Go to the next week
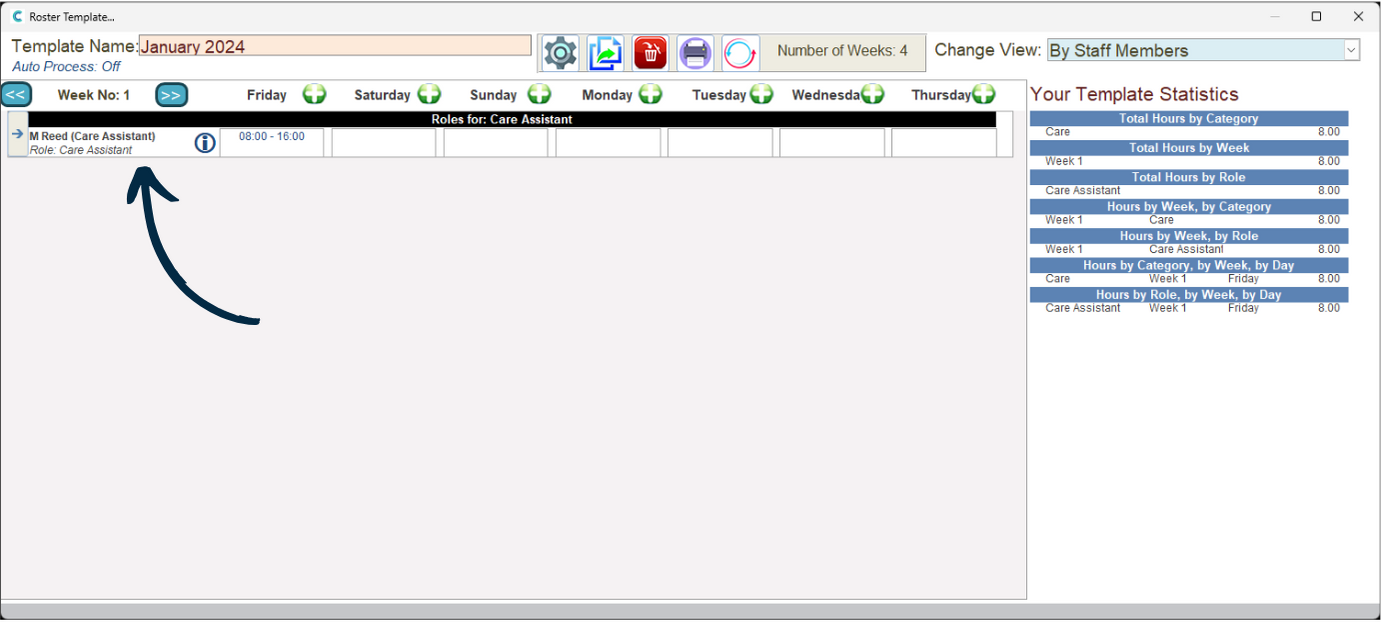 click(171, 95)
